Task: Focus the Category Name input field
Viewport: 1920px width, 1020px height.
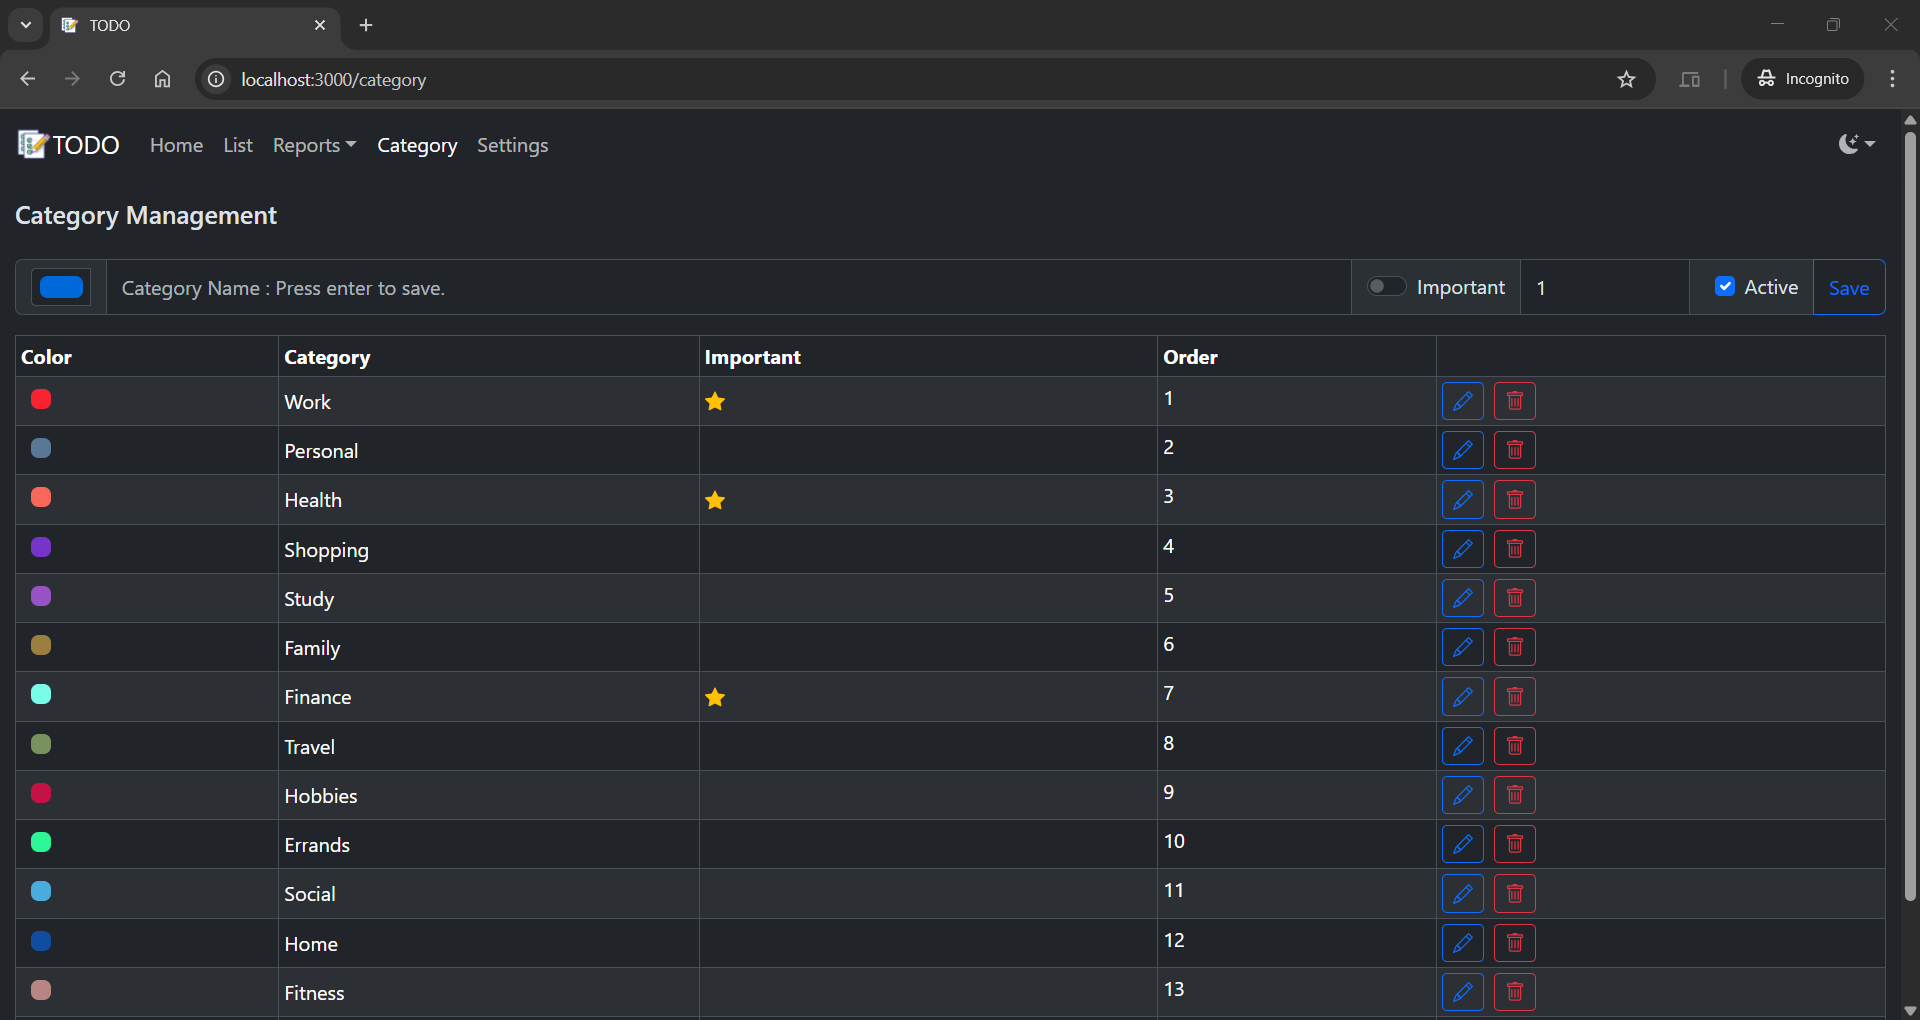Action: point(728,288)
